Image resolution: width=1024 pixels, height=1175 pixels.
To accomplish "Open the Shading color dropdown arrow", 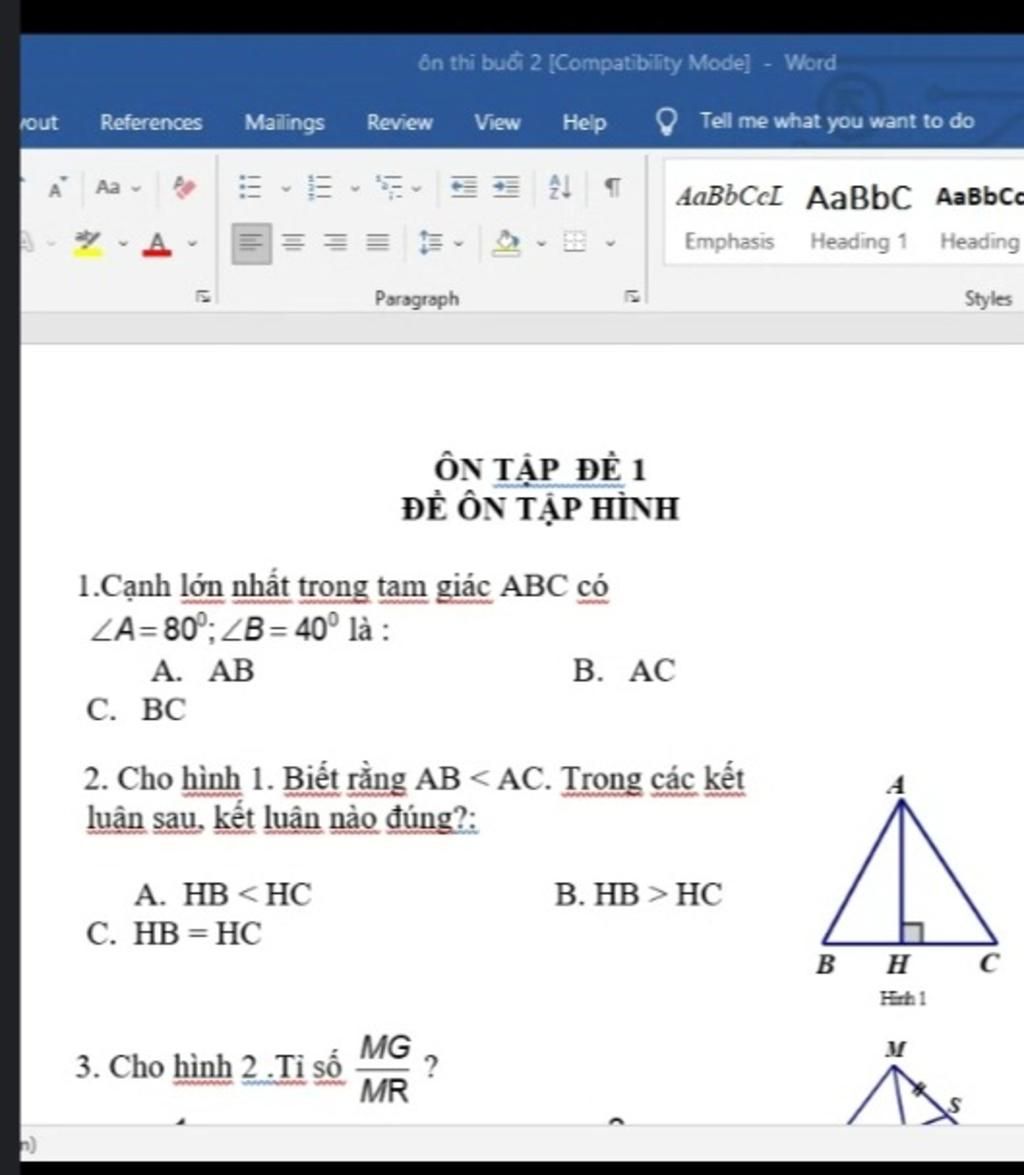I will point(541,244).
